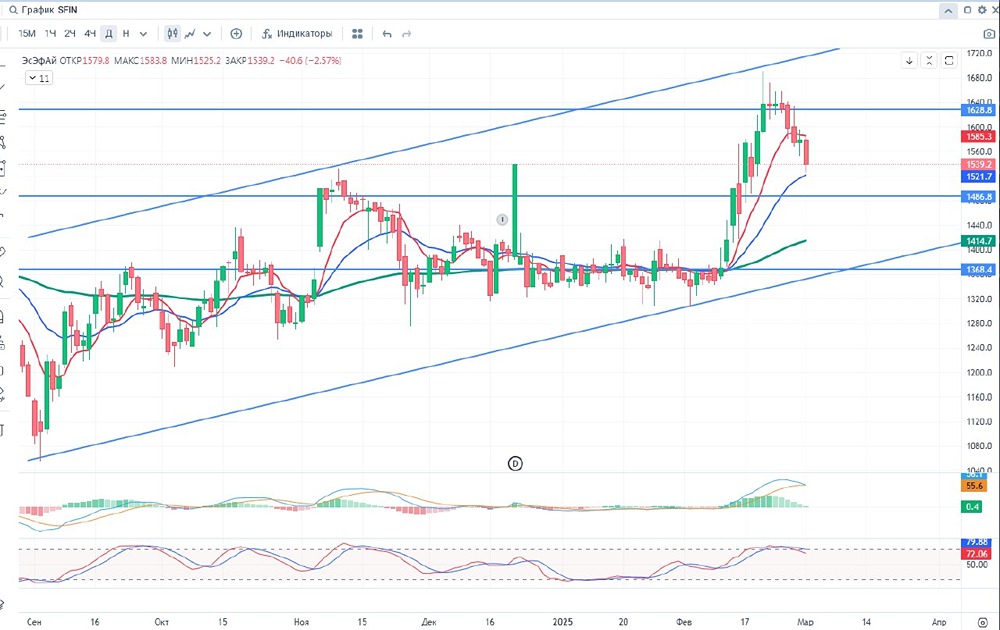Click the 50.00 label on the stochastic scale

click(x=977, y=565)
